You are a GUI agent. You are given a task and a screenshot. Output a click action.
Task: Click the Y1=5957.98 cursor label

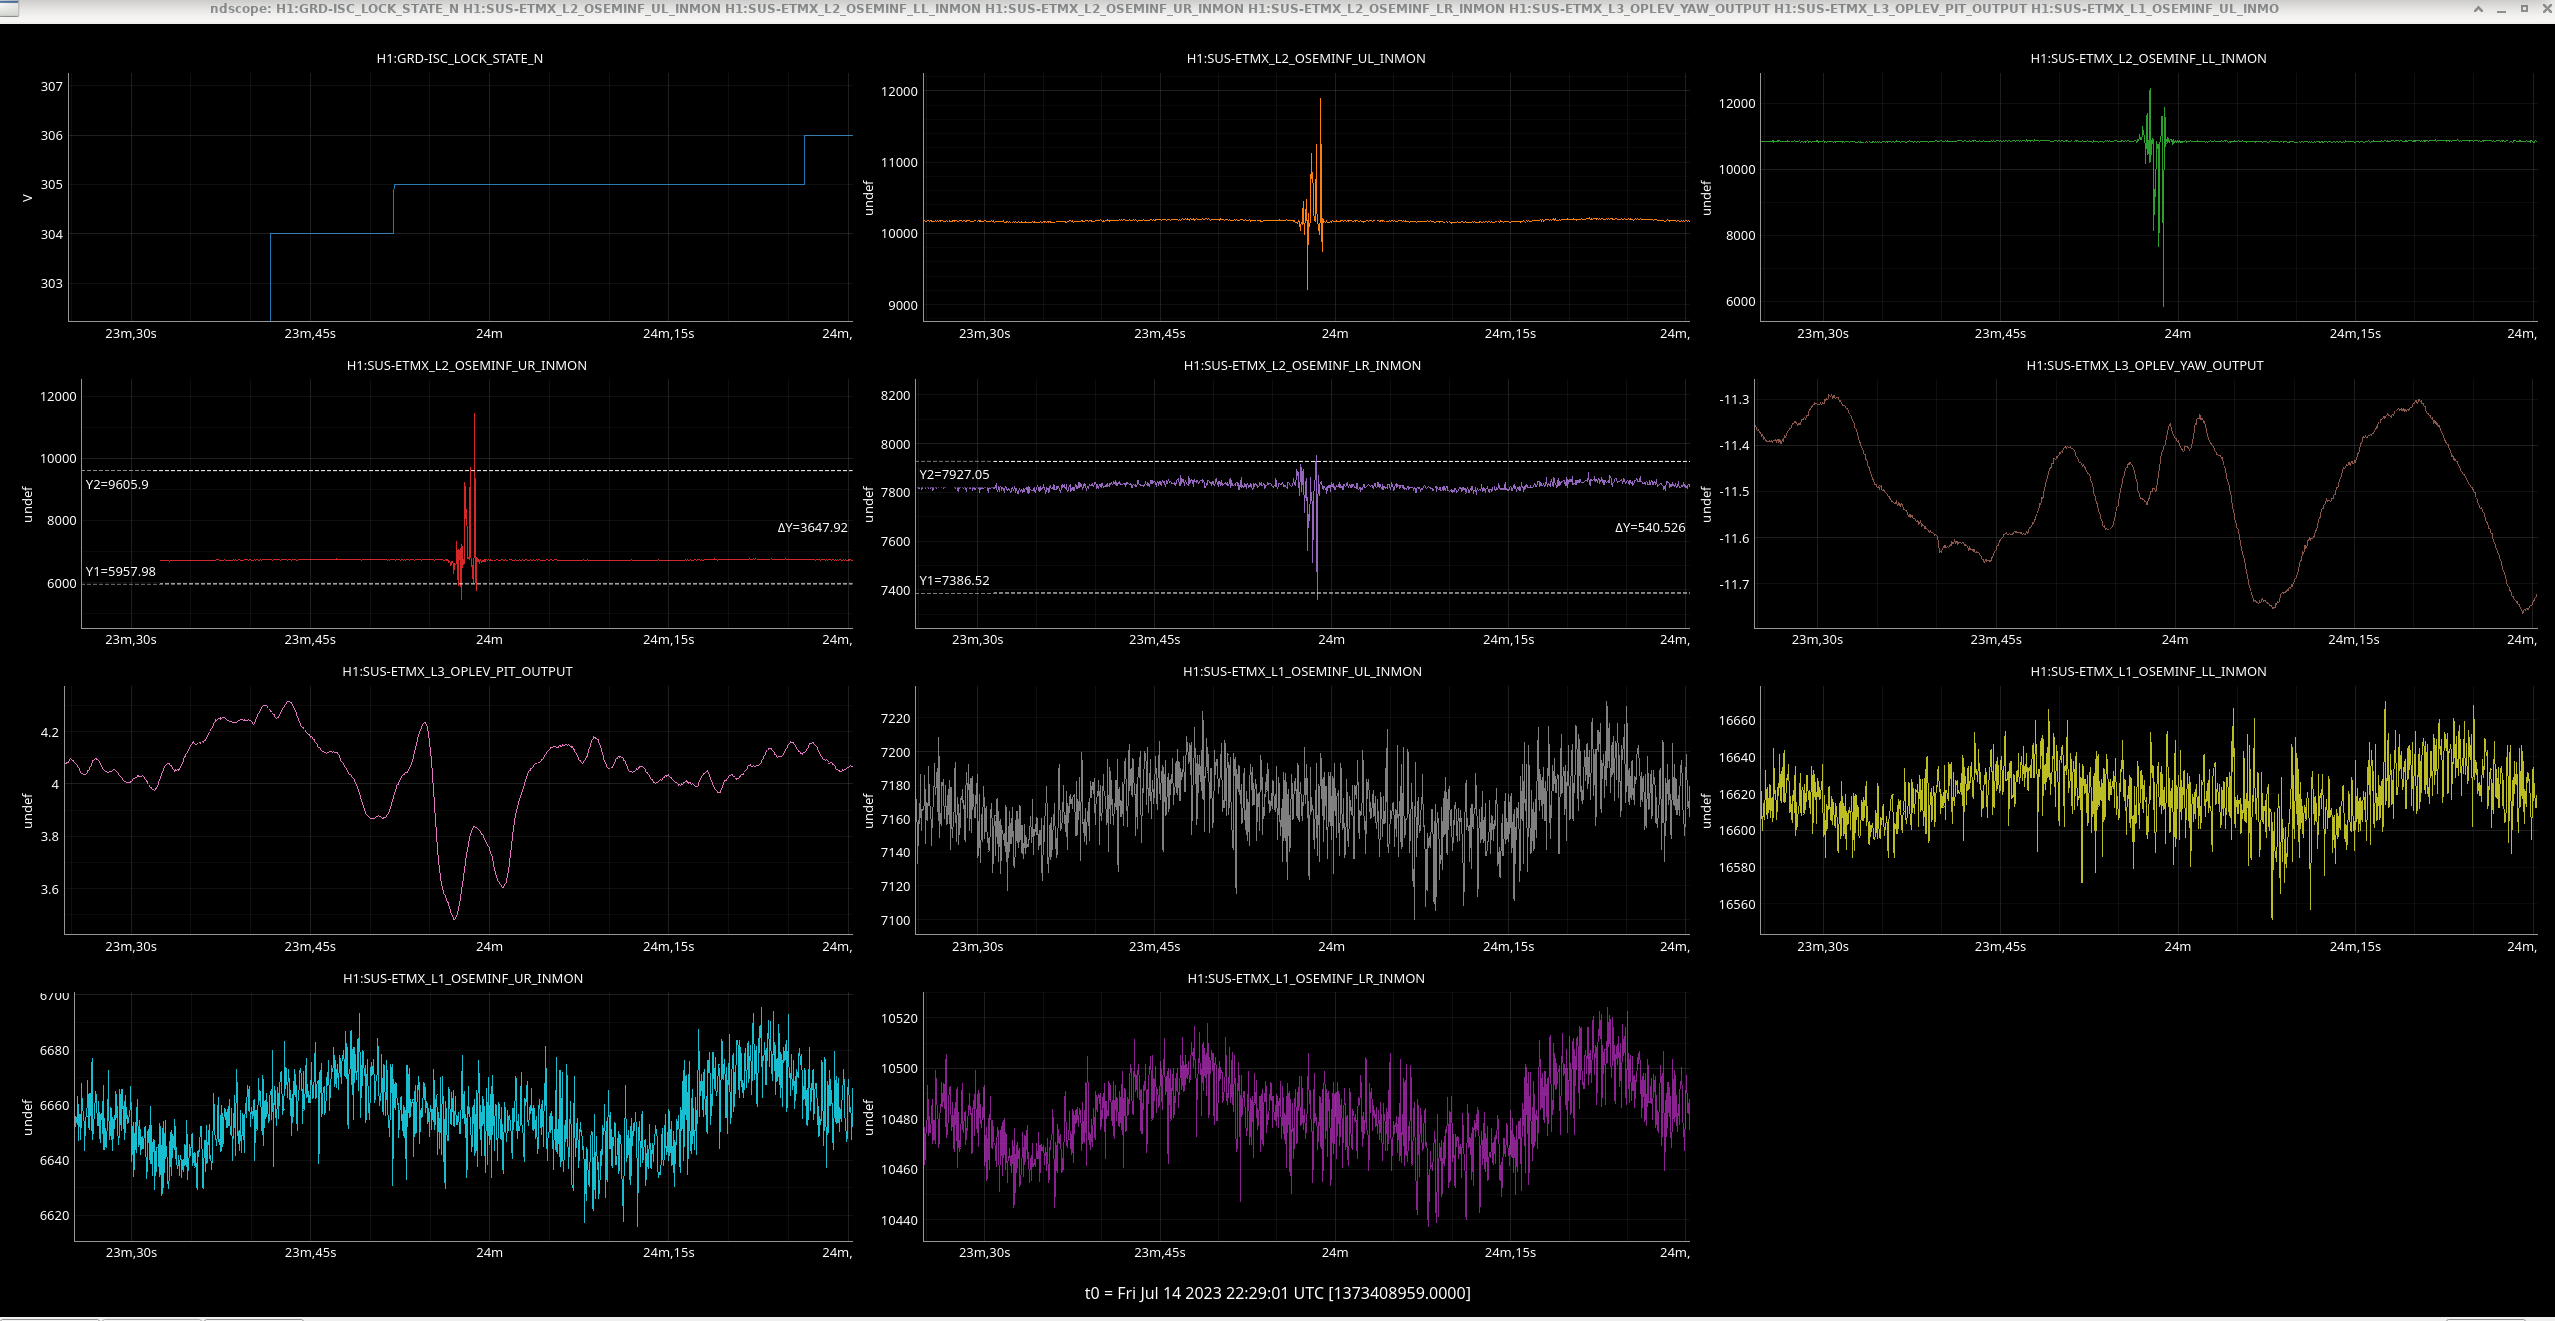[120, 572]
